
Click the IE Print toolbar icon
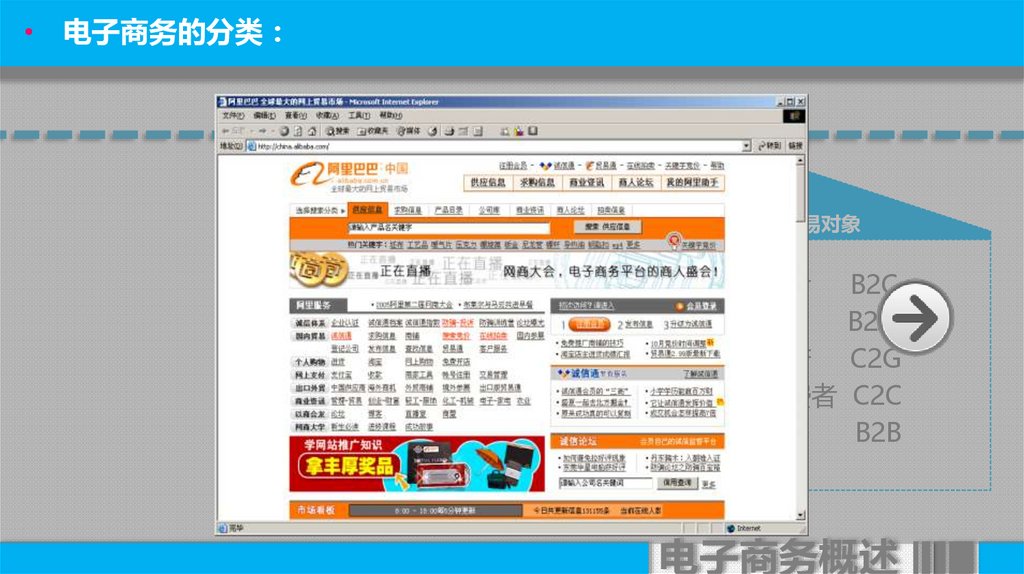(x=464, y=131)
